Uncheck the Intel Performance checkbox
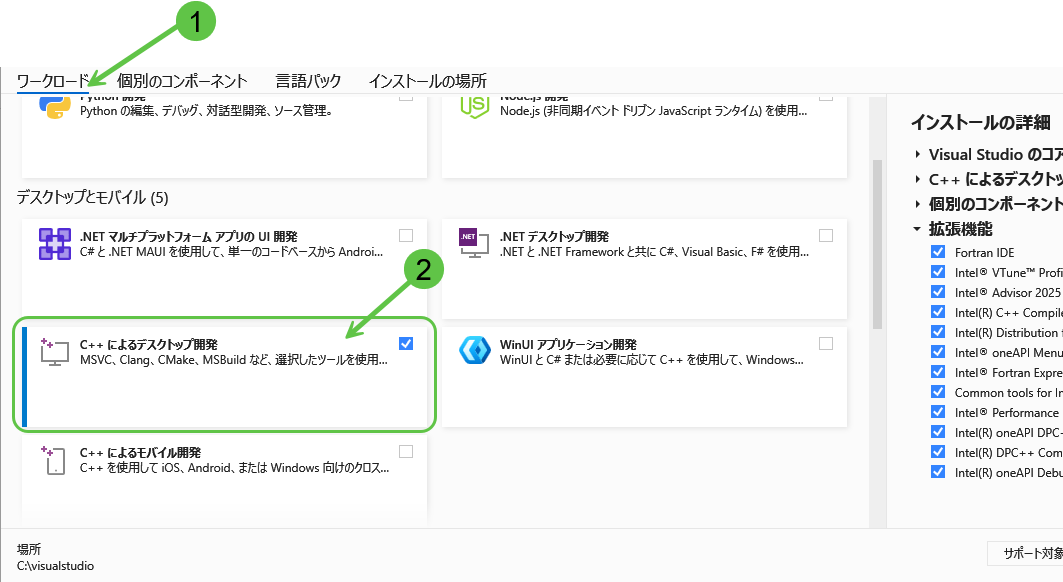The width and height of the screenshot is (1063, 582). pyautogui.click(x=938, y=412)
